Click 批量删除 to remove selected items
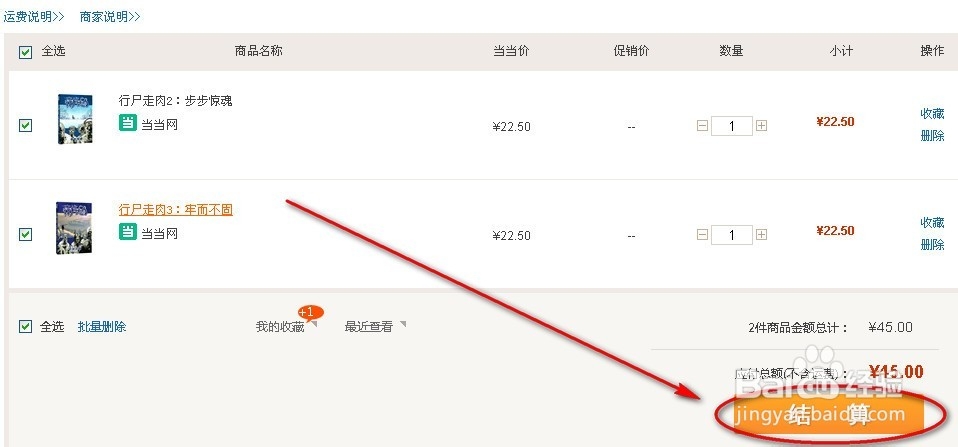Screen dimensions: 958x447 click(x=102, y=327)
